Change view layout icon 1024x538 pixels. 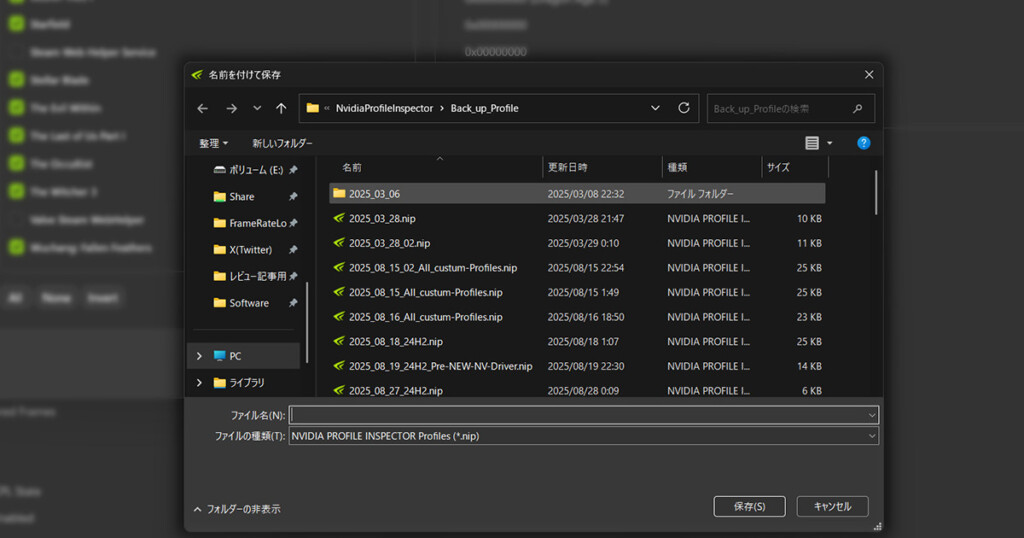(x=812, y=143)
